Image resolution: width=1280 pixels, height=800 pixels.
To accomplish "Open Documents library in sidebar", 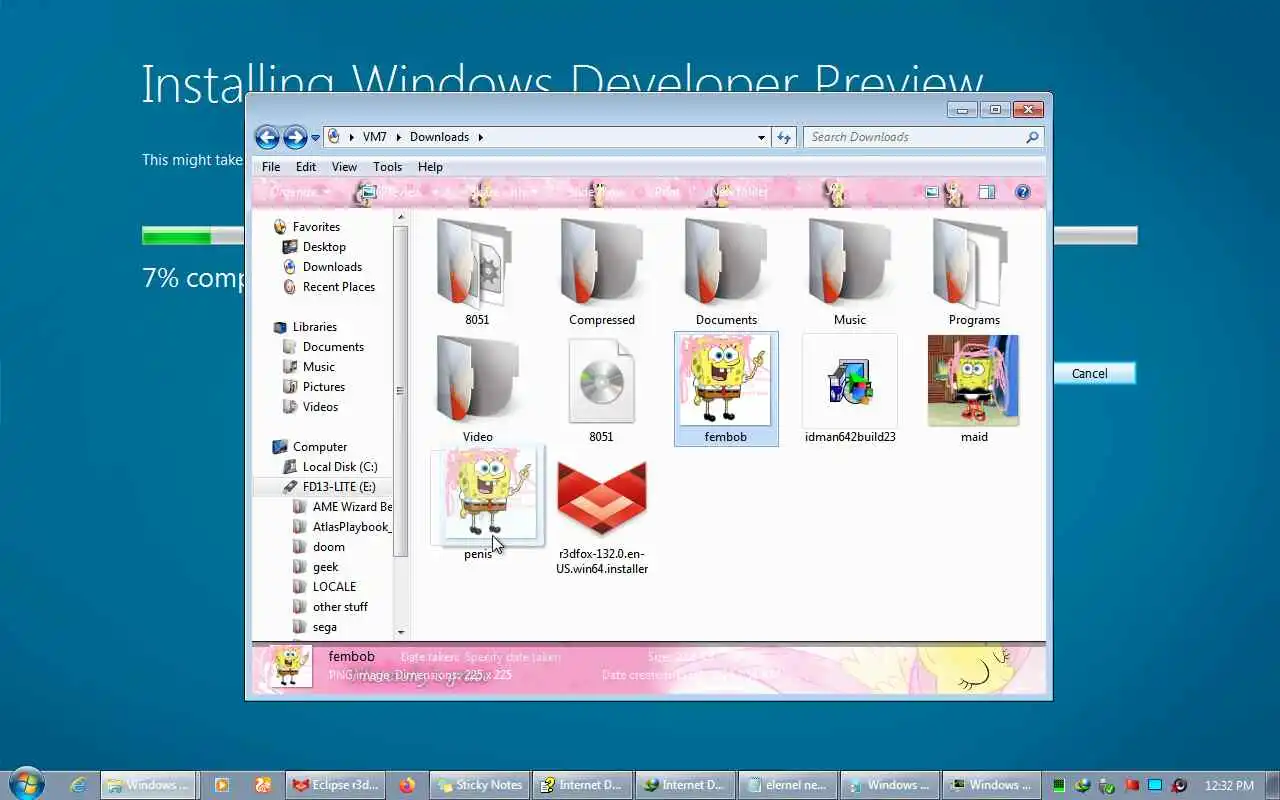I will (x=333, y=347).
